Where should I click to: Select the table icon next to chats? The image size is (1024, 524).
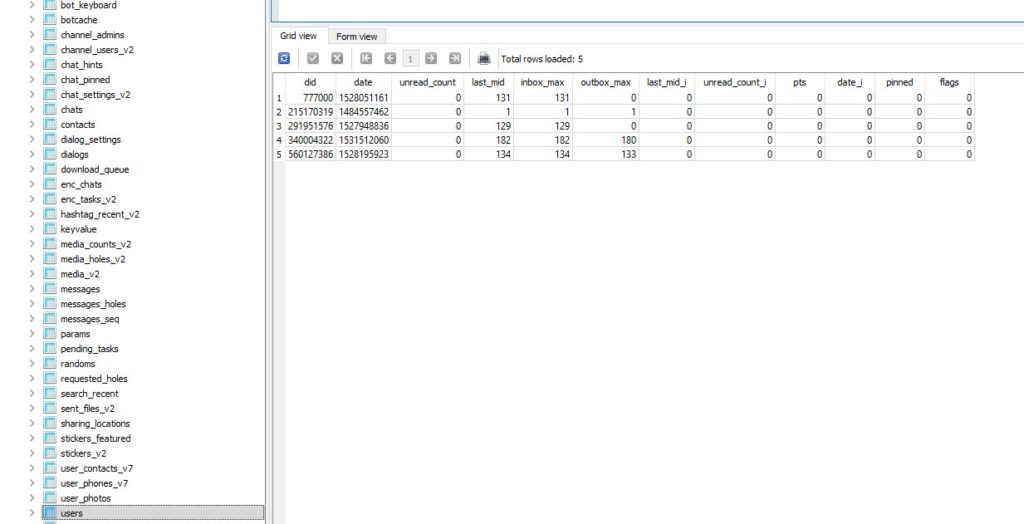50,109
